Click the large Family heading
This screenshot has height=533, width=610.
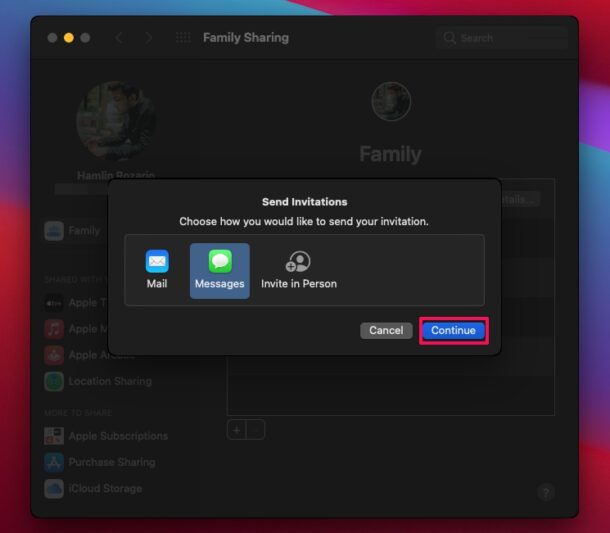click(x=391, y=154)
